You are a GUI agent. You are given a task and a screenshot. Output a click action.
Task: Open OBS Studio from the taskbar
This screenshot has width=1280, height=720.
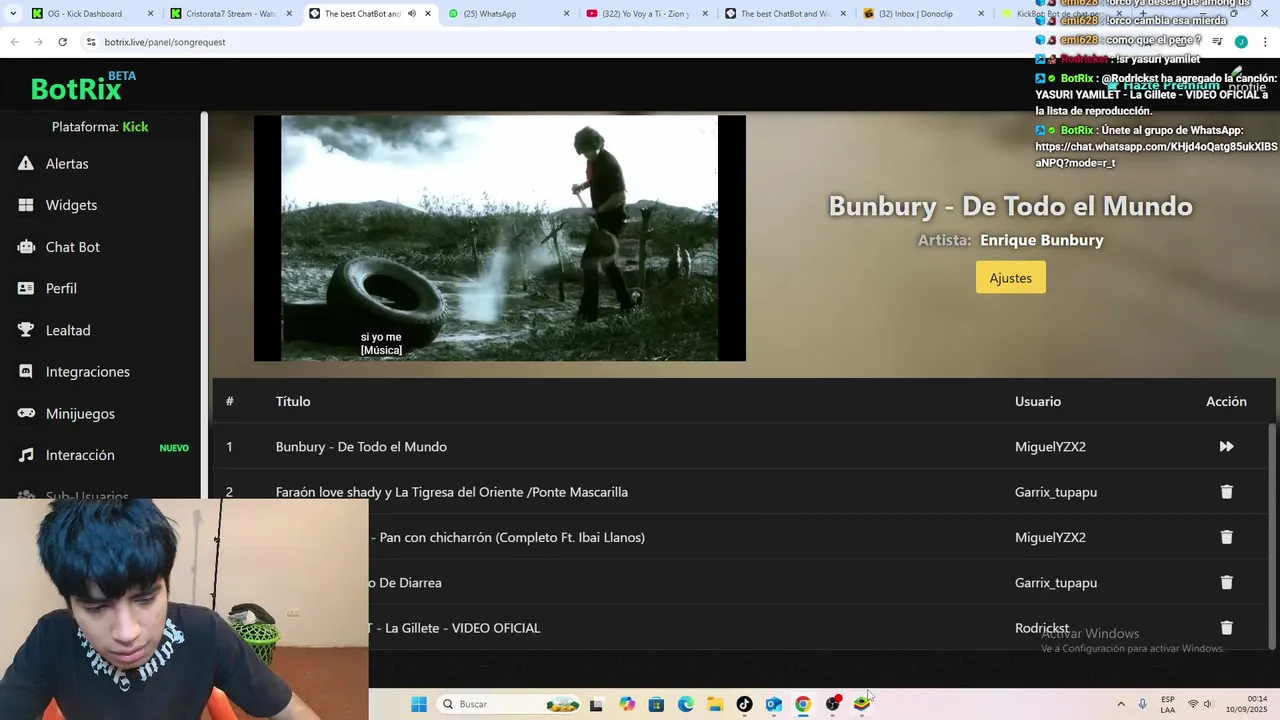pyautogui.click(x=833, y=704)
